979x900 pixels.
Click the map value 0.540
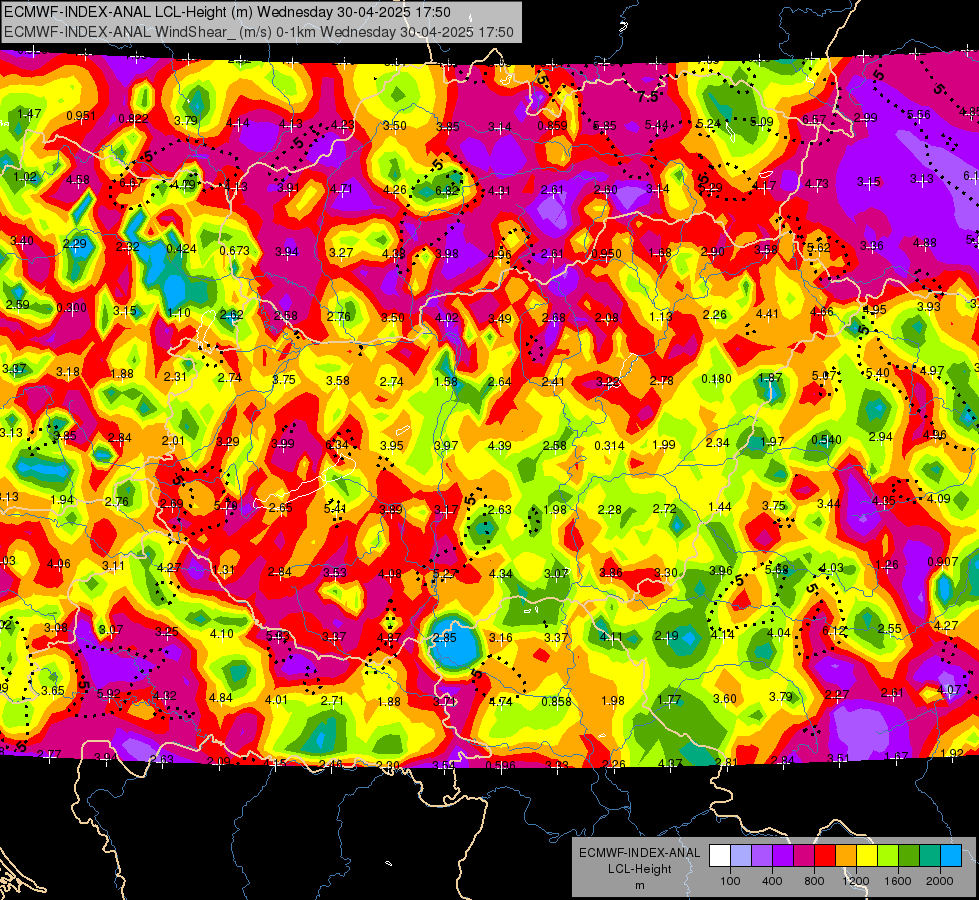coord(826,440)
